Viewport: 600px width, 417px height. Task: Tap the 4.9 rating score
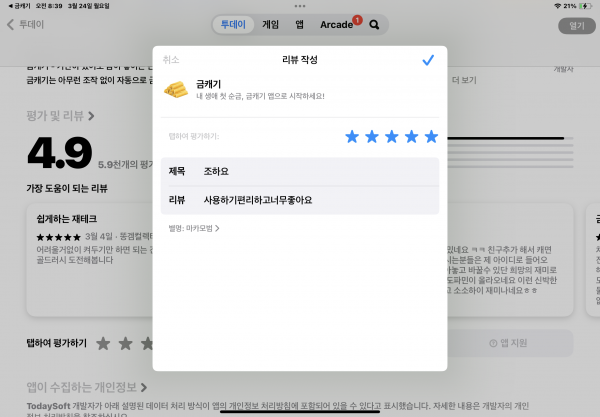click(60, 153)
